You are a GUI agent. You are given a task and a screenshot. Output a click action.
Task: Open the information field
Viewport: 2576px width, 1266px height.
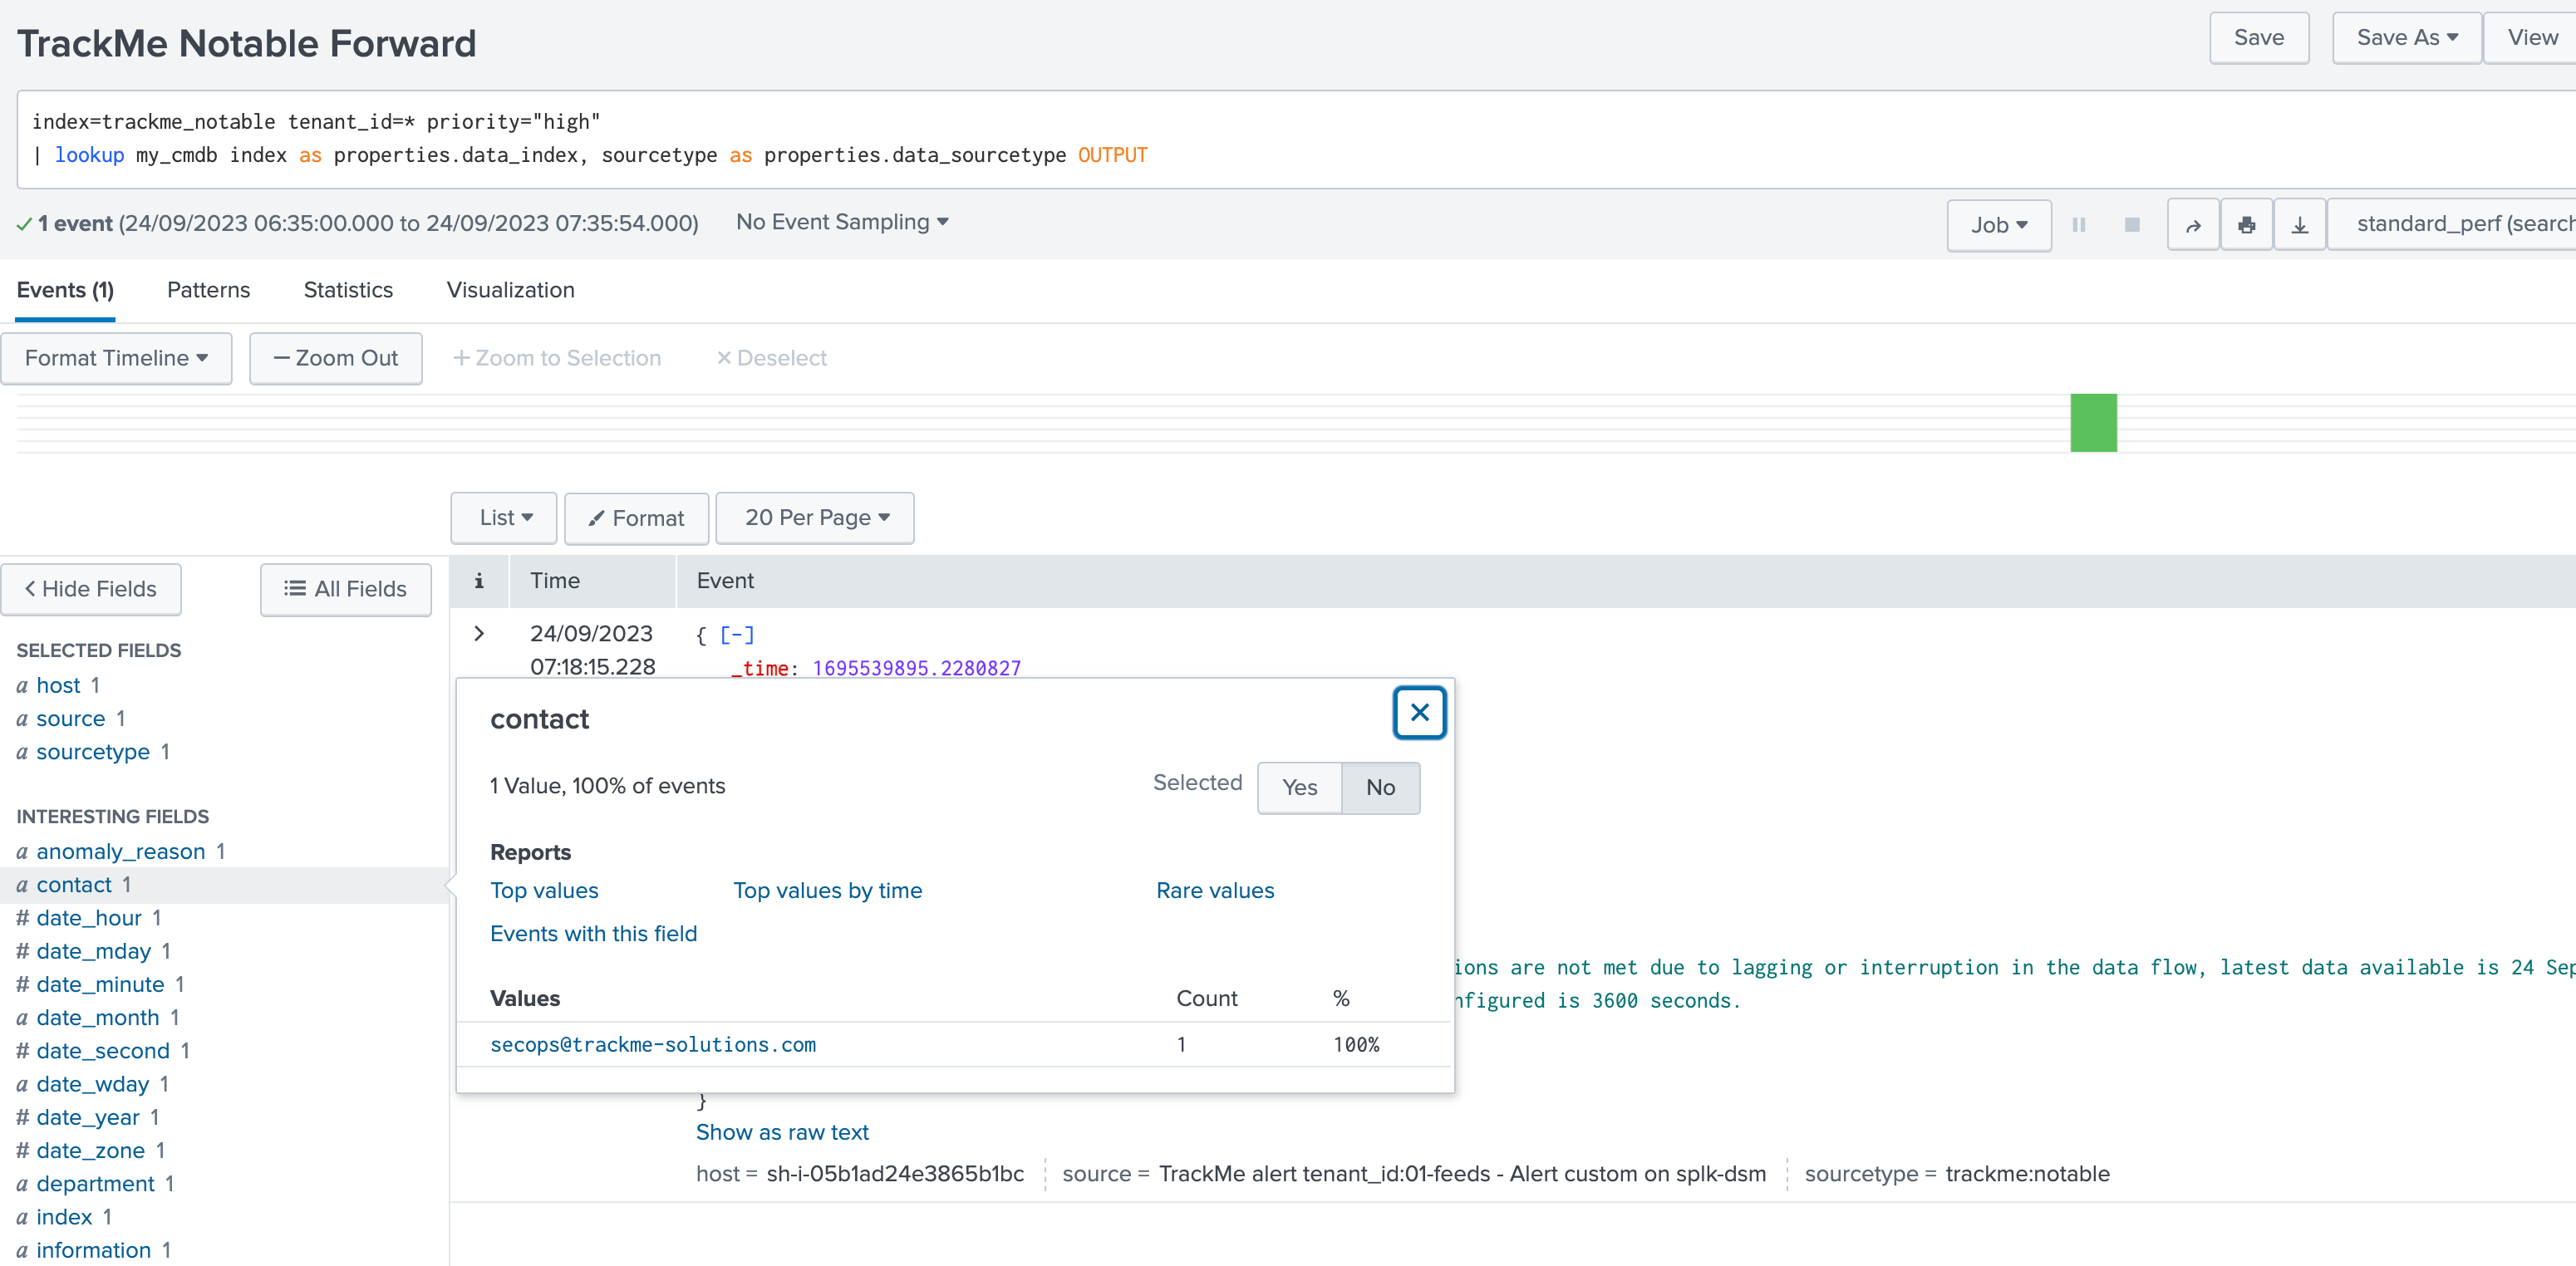pyautogui.click(x=93, y=1250)
